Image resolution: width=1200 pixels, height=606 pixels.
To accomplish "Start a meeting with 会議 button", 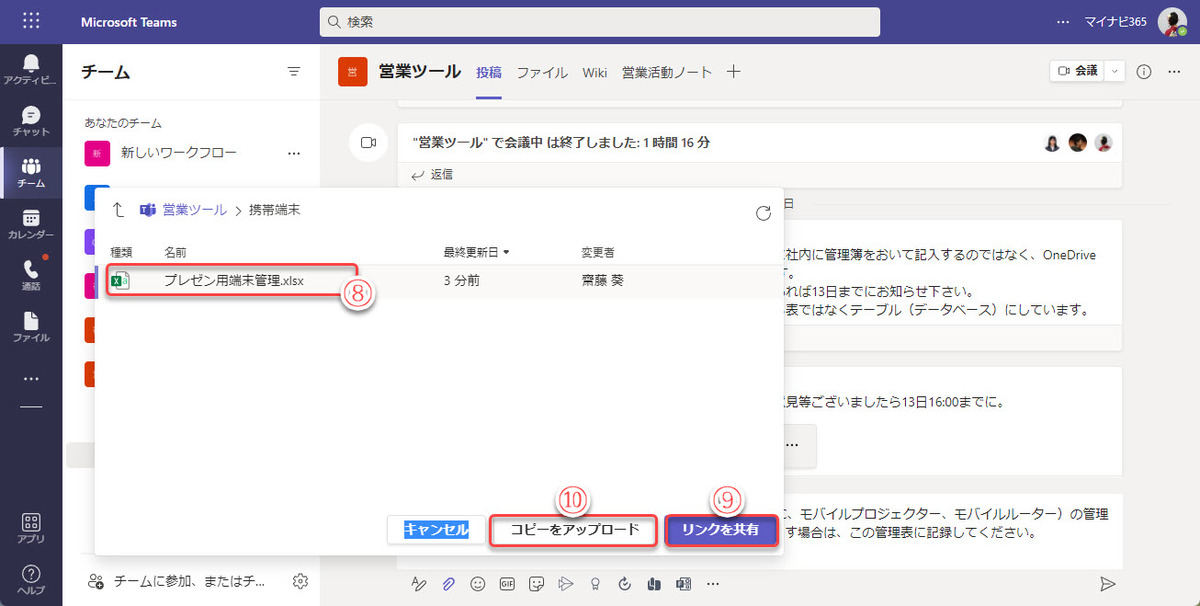I will click(1078, 71).
